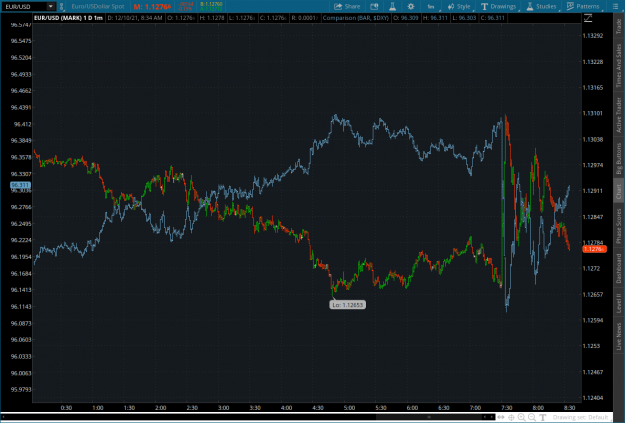Open the Phase Scores side tab

[x=619, y=226]
